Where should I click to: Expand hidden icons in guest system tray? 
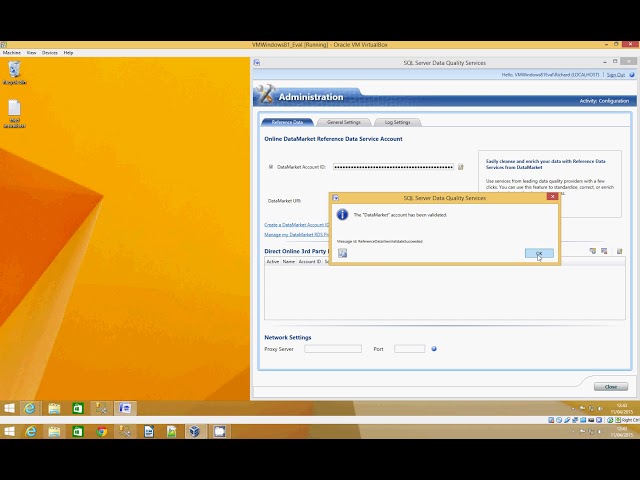[x=573, y=408]
